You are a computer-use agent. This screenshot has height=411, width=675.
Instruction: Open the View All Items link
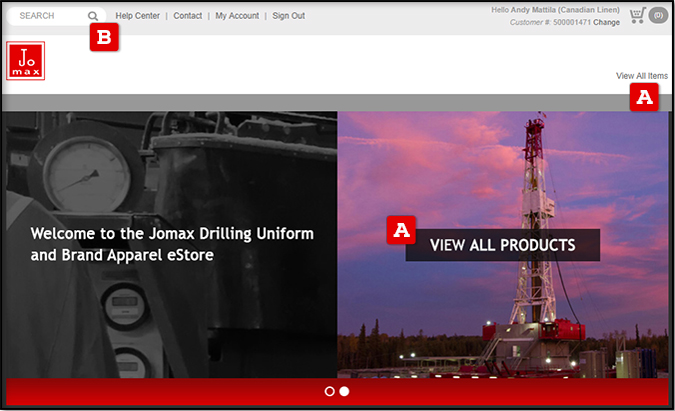point(641,76)
